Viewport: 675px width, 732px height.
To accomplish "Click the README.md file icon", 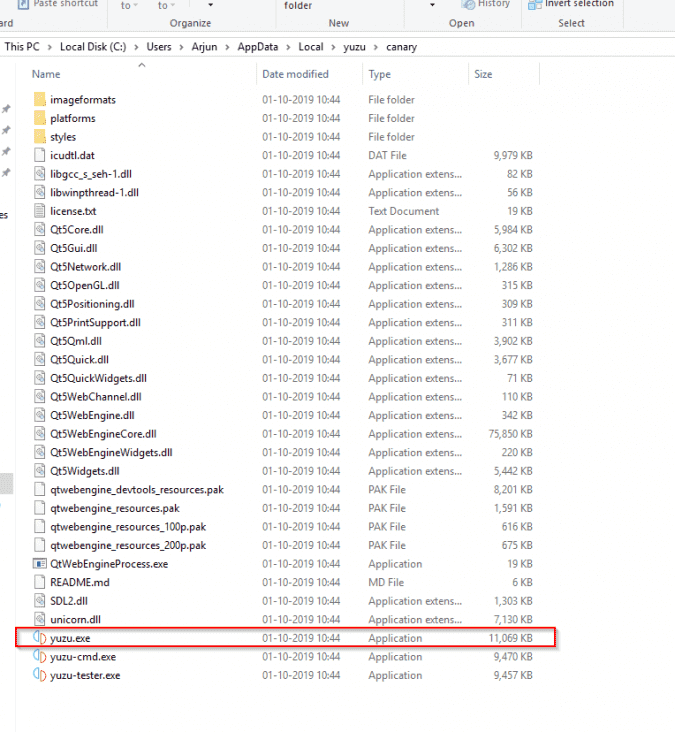I will (x=40, y=582).
